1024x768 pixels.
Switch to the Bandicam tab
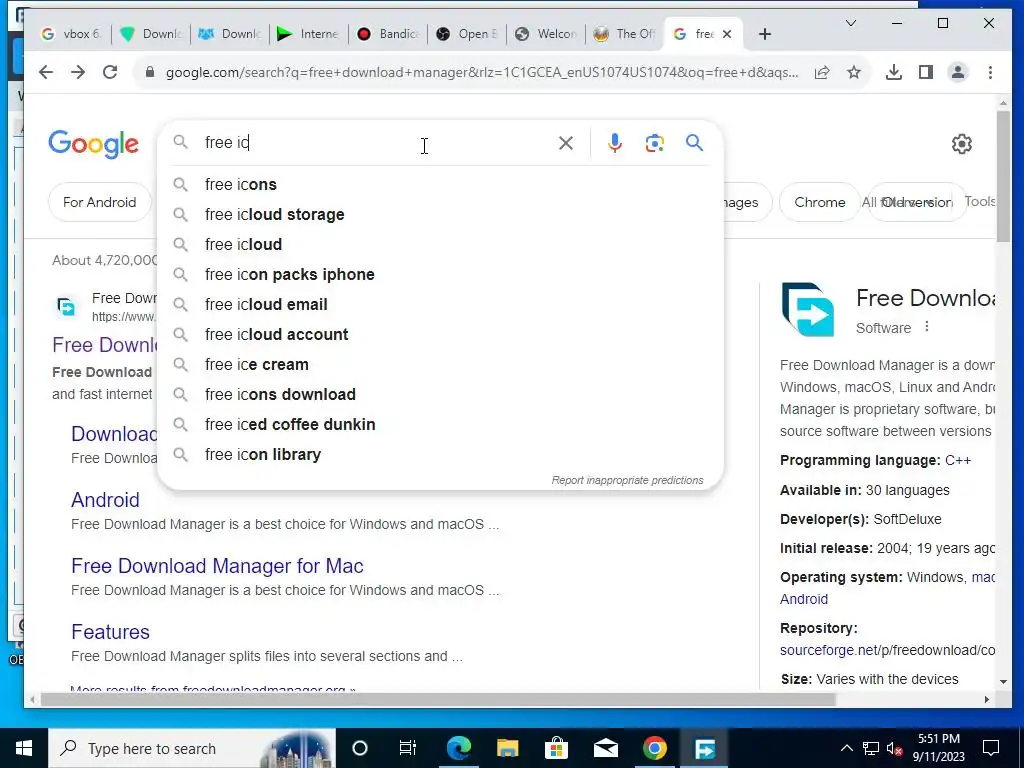click(x=388, y=34)
